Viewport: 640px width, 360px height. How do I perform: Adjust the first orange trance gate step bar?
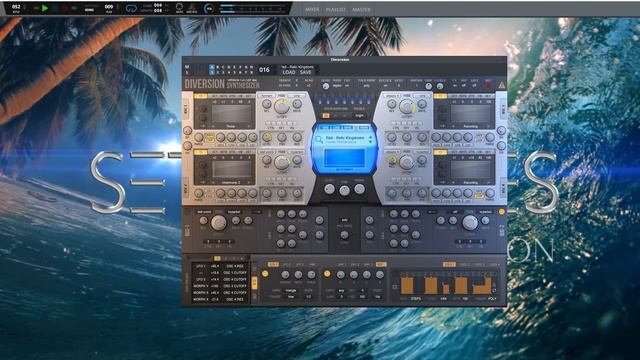pyautogui.click(x=407, y=285)
